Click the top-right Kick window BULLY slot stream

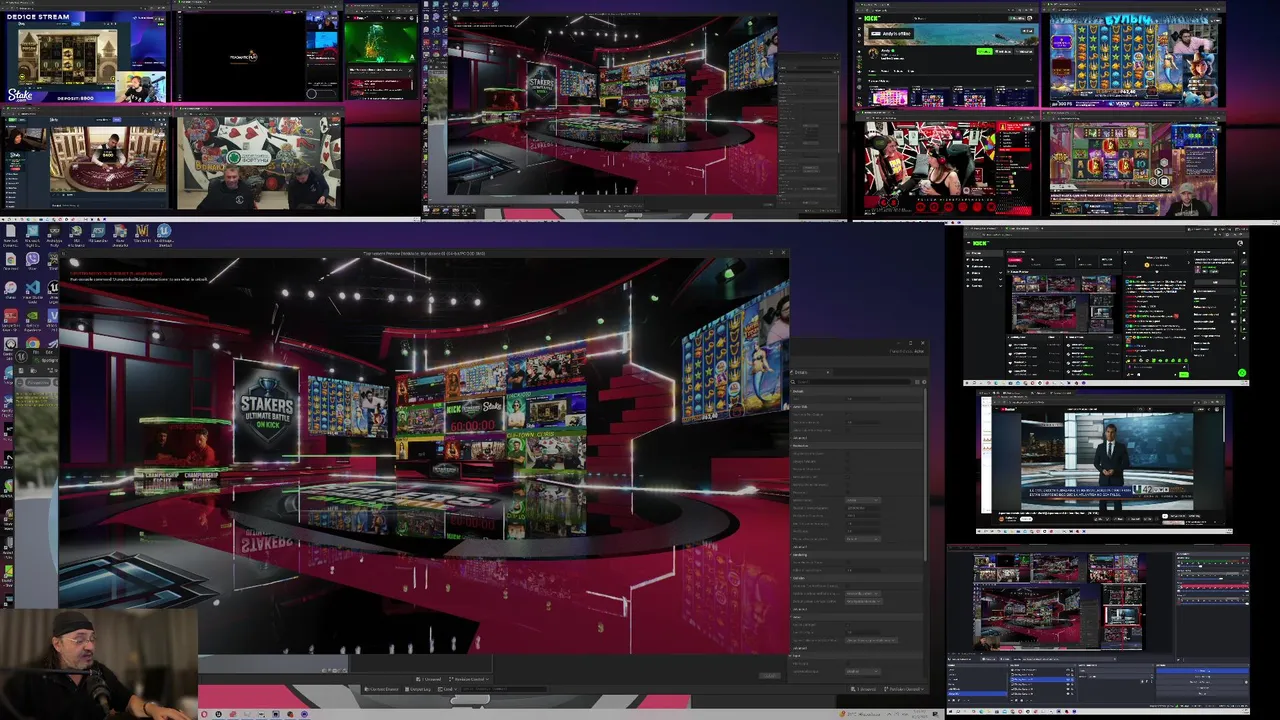point(1133,60)
